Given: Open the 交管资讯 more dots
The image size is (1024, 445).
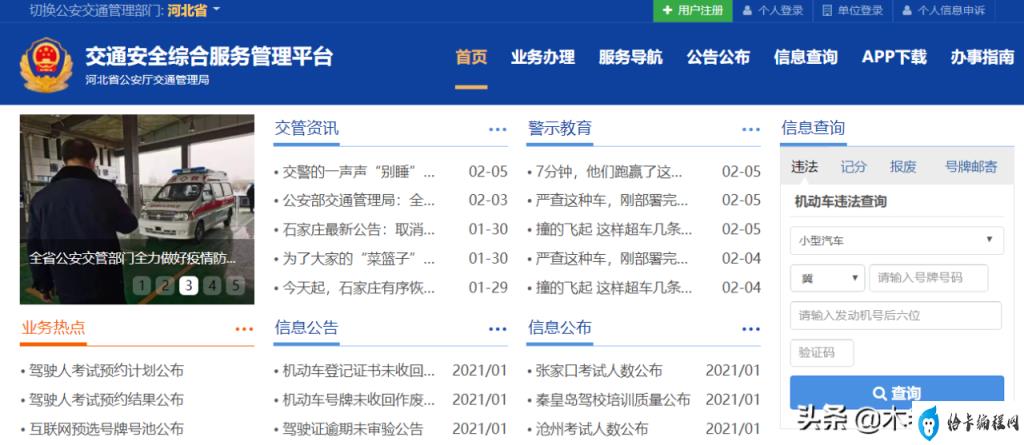Looking at the screenshot, I should [x=497, y=129].
